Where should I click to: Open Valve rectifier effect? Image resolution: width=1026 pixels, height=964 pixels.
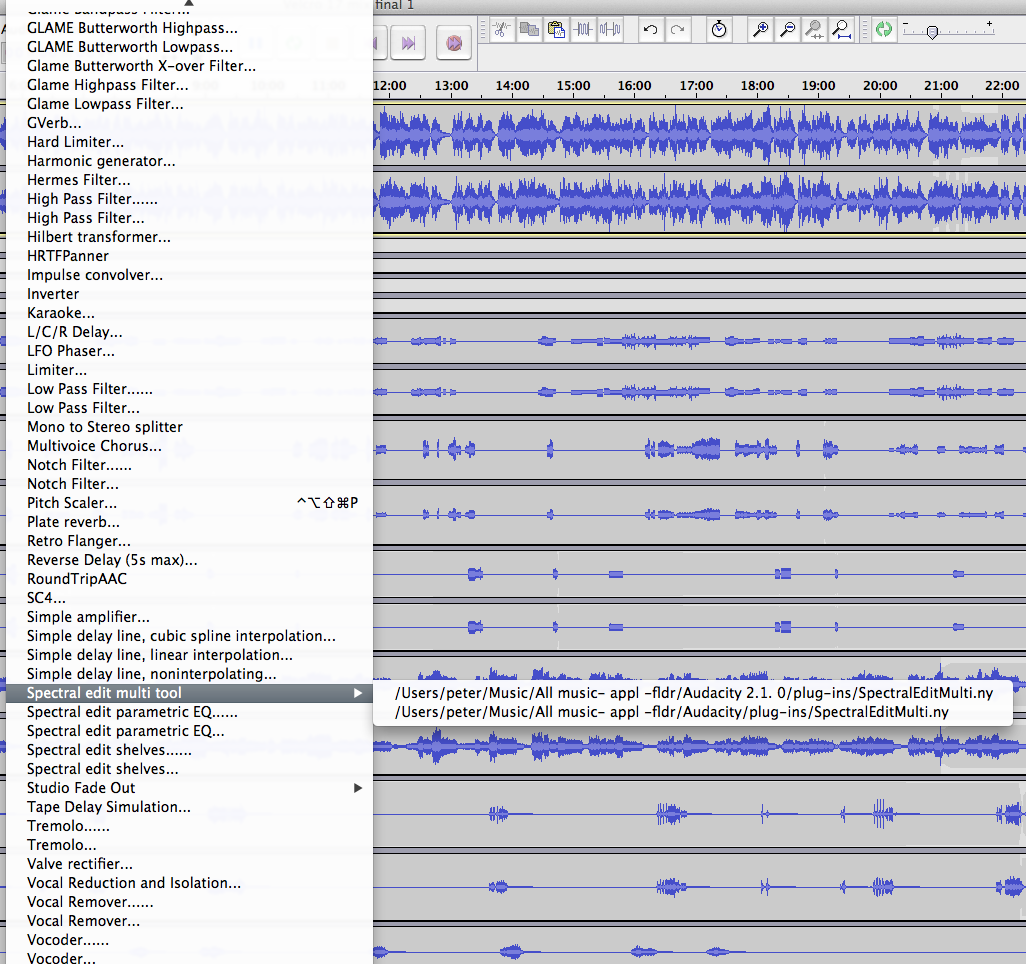pos(189,864)
